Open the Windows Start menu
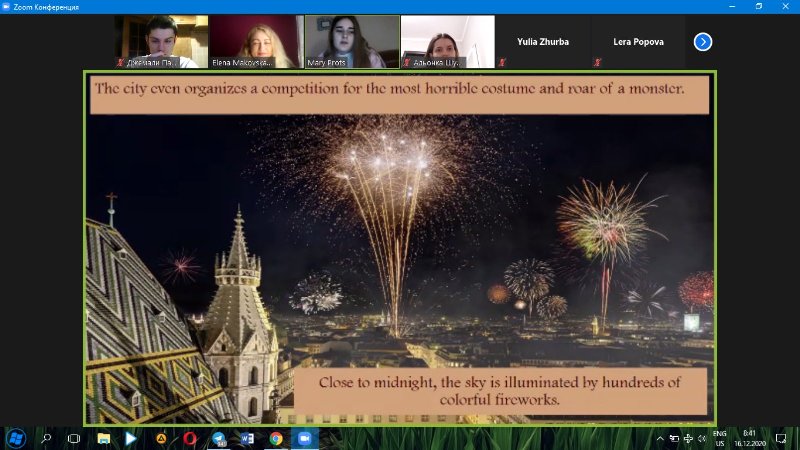This screenshot has height=450, width=800. click(x=16, y=438)
